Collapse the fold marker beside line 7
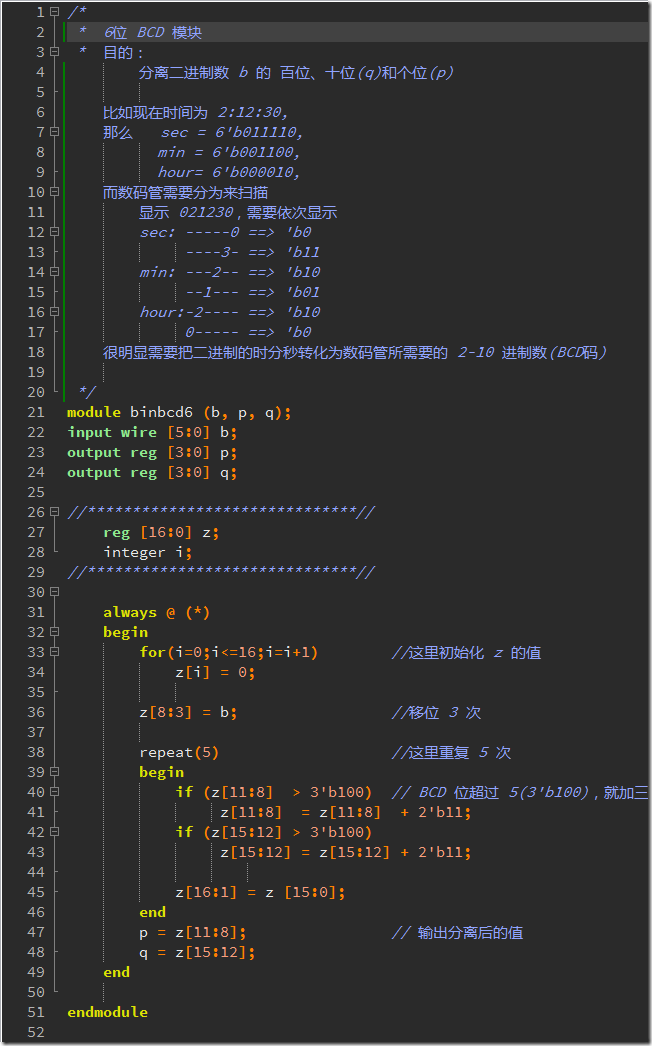The width and height of the screenshot is (652, 1046). [x=55, y=132]
